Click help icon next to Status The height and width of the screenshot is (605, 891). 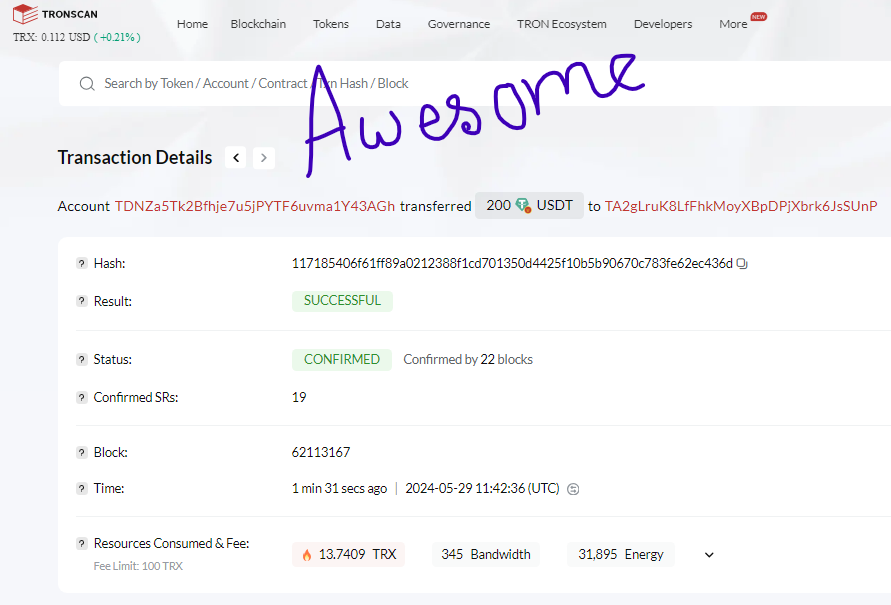click(x=82, y=360)
